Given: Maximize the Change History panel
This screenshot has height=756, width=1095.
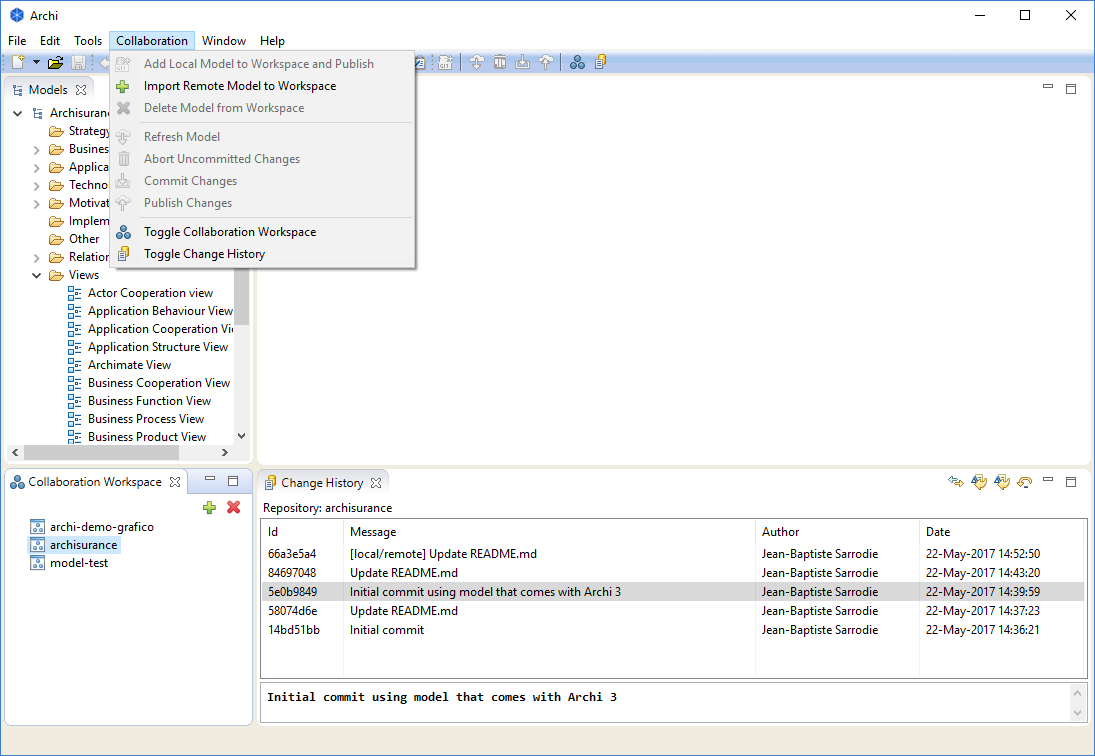Looking at the screenshot, I should [x=1071, y=482].
